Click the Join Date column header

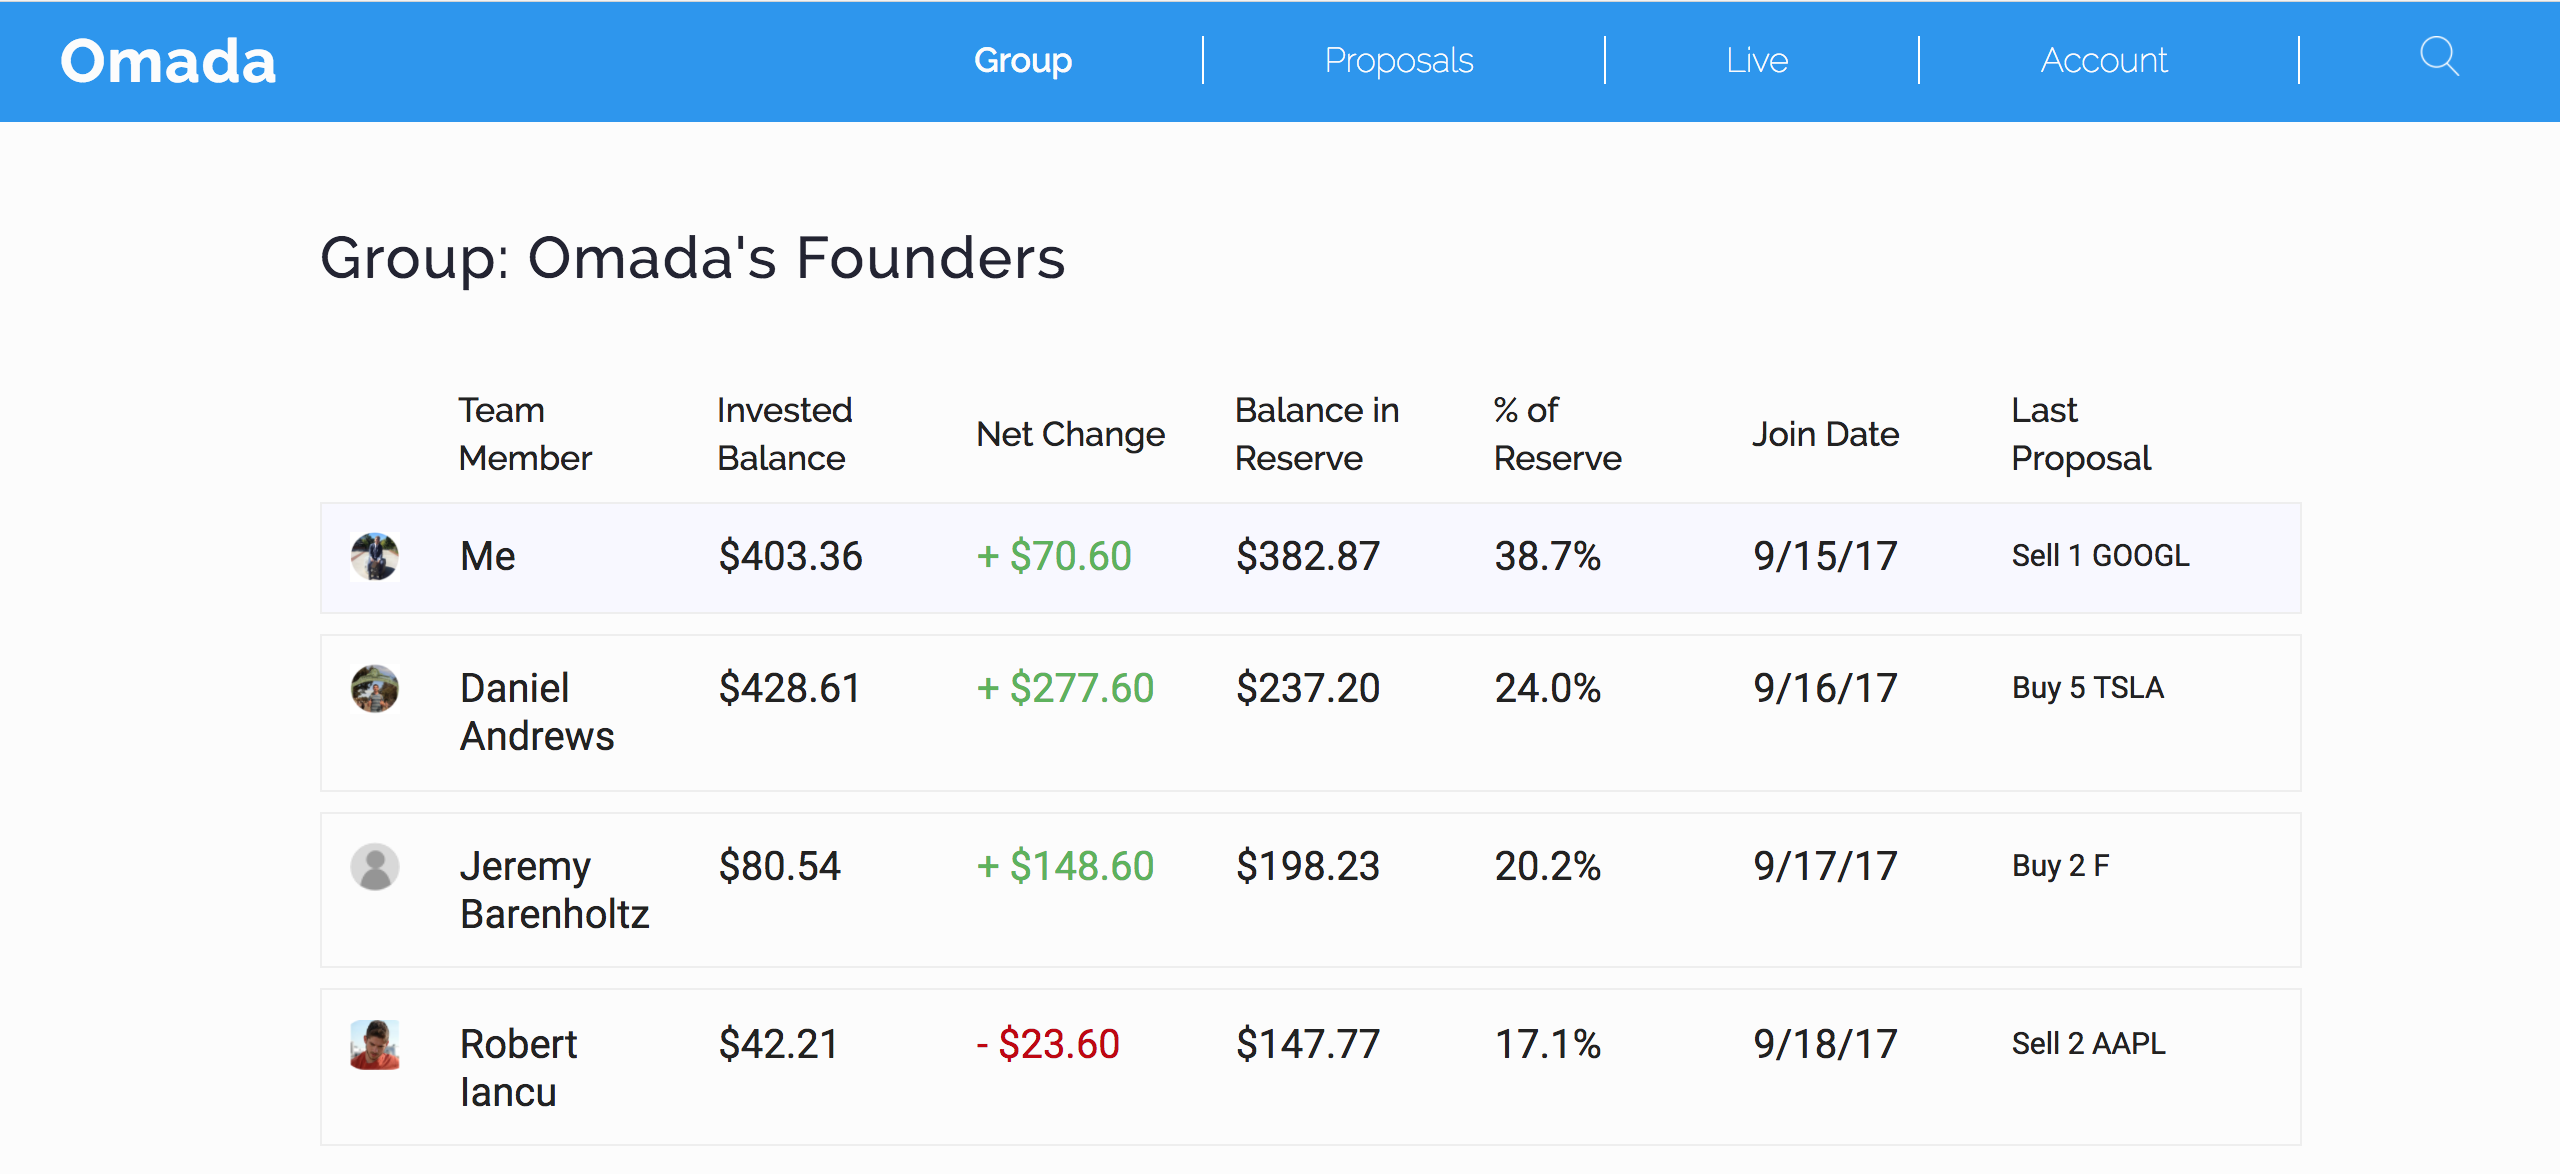point(1825,434)
